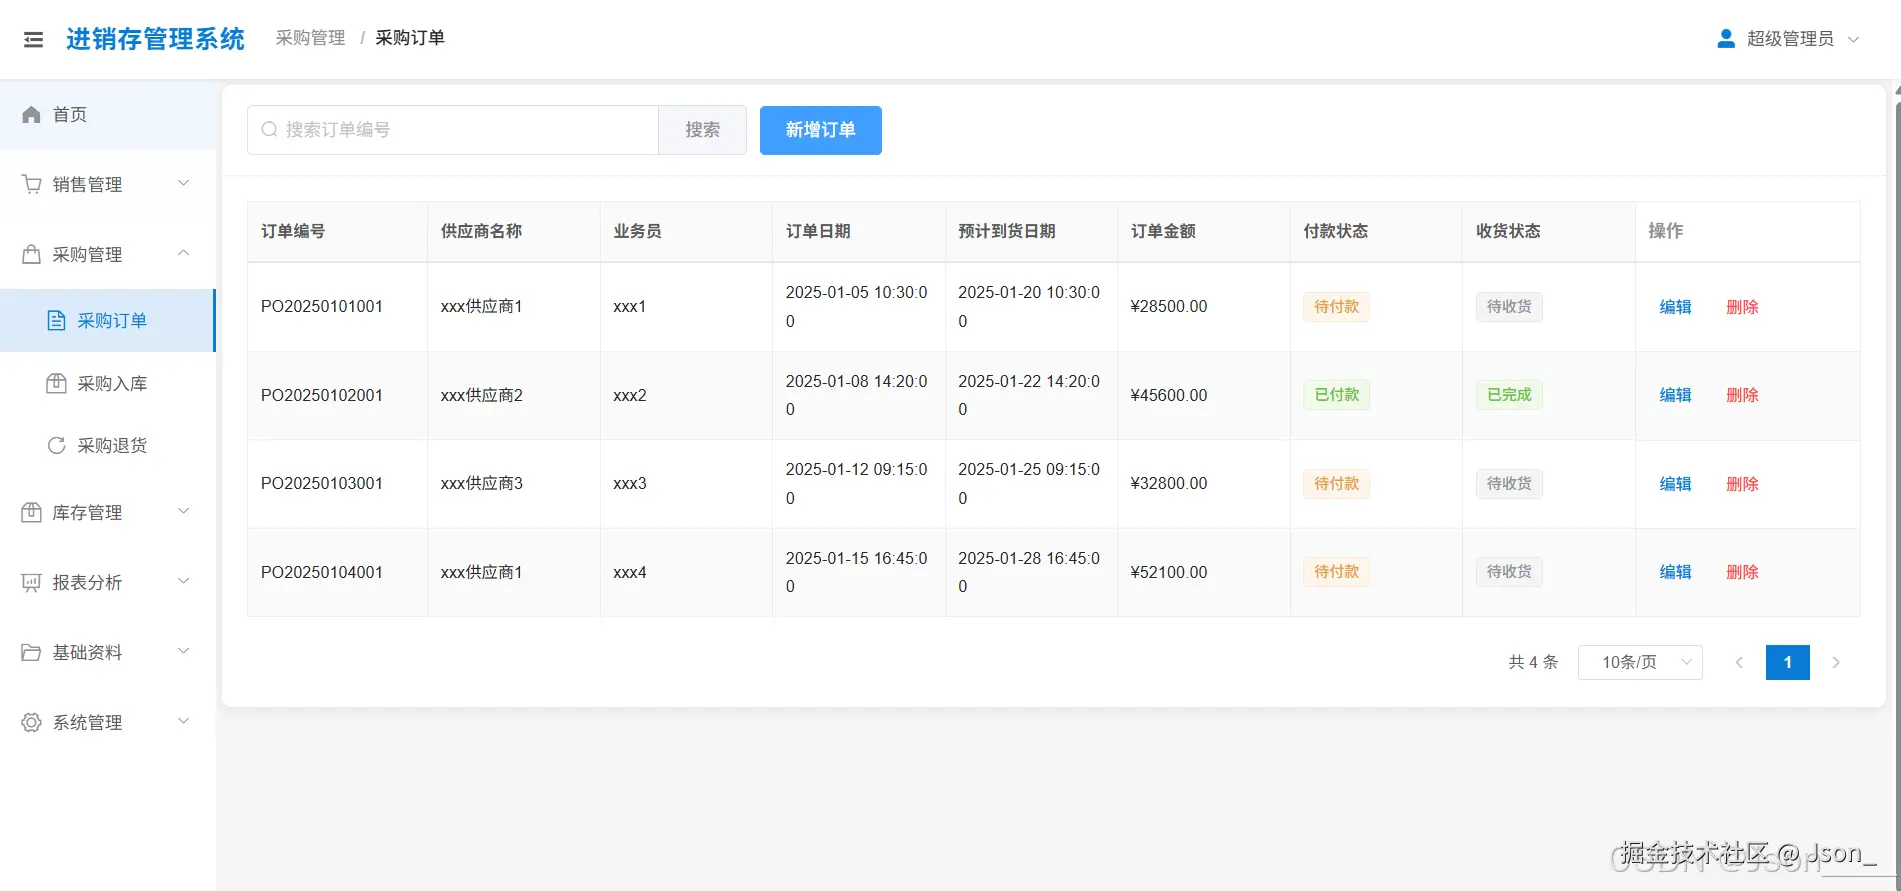Expand the 库存管理 menu chevron
This screenshot has height=891, width=1901.
[x=184, y=511]
